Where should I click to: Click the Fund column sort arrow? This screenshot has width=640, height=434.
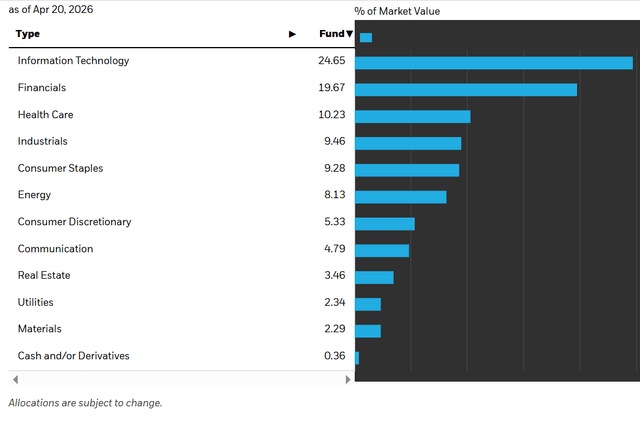350,34
